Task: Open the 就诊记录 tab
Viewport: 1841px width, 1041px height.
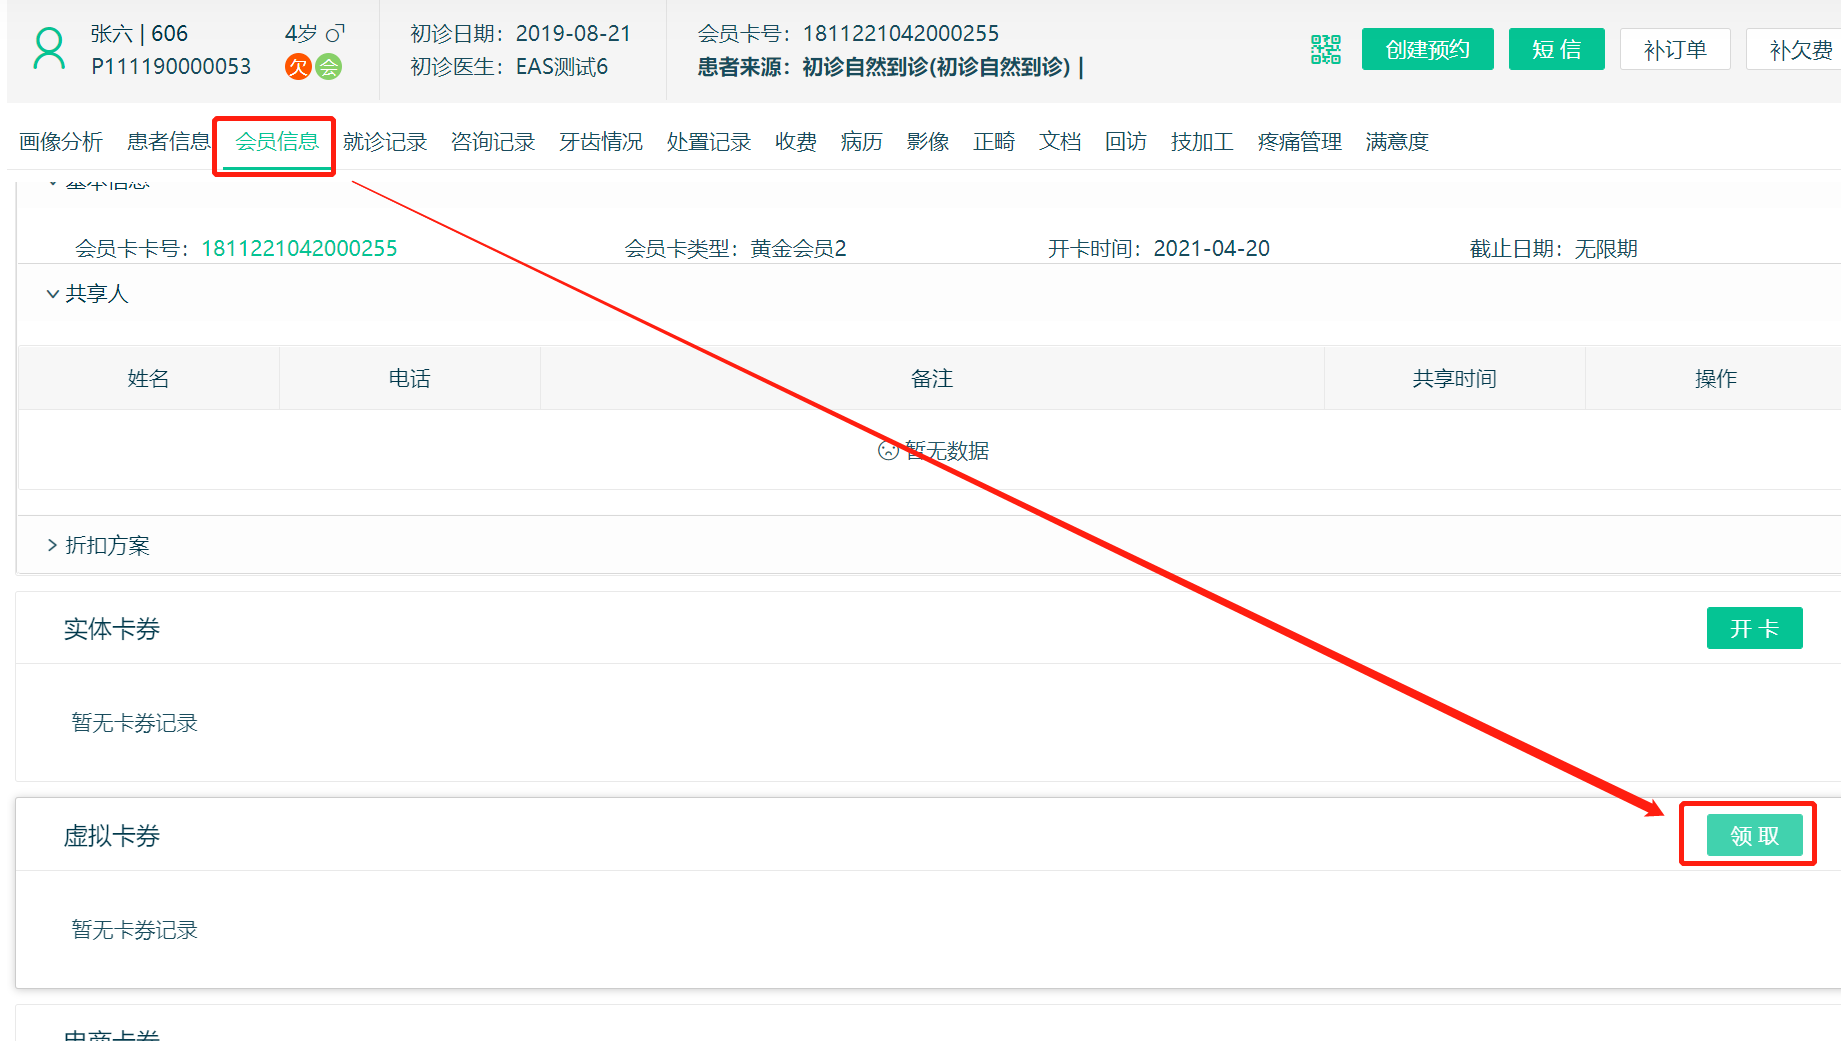Action: (x=385, y=142)
